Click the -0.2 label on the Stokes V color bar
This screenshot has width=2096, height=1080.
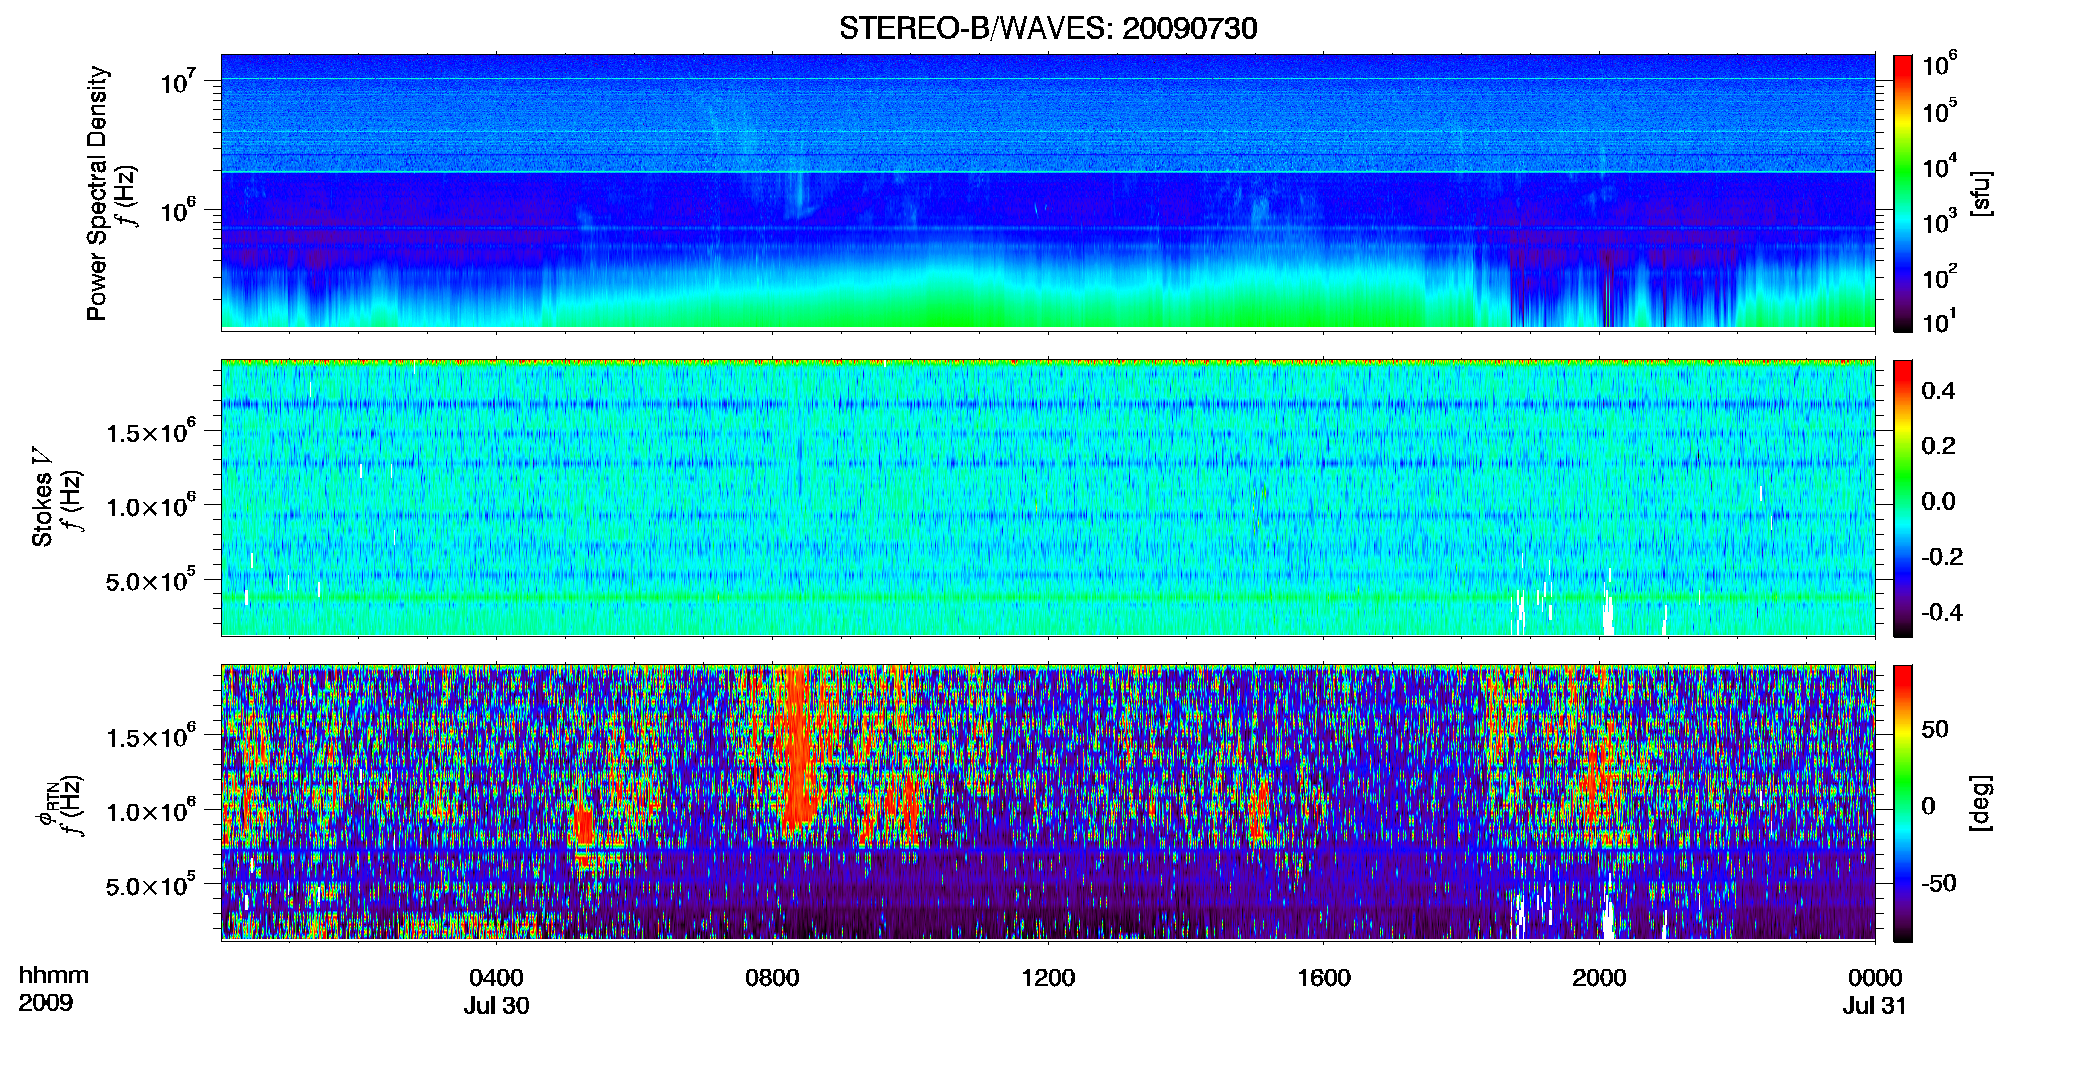[1942, 557]
